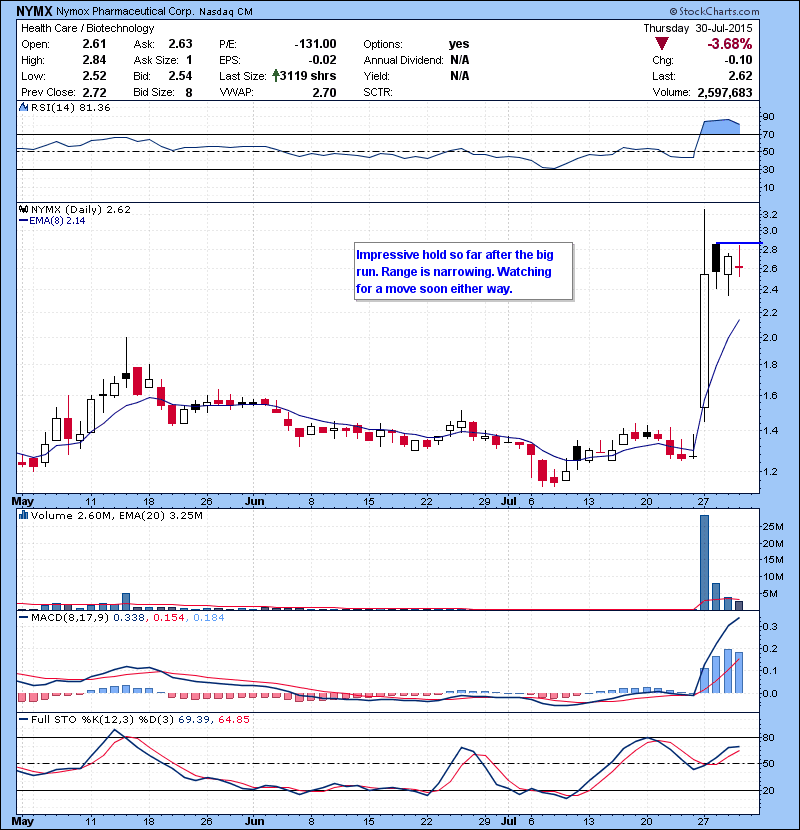Click the P/E value -131.00
The height and width of the screenshot is (830, 800).
pos(316,44)
